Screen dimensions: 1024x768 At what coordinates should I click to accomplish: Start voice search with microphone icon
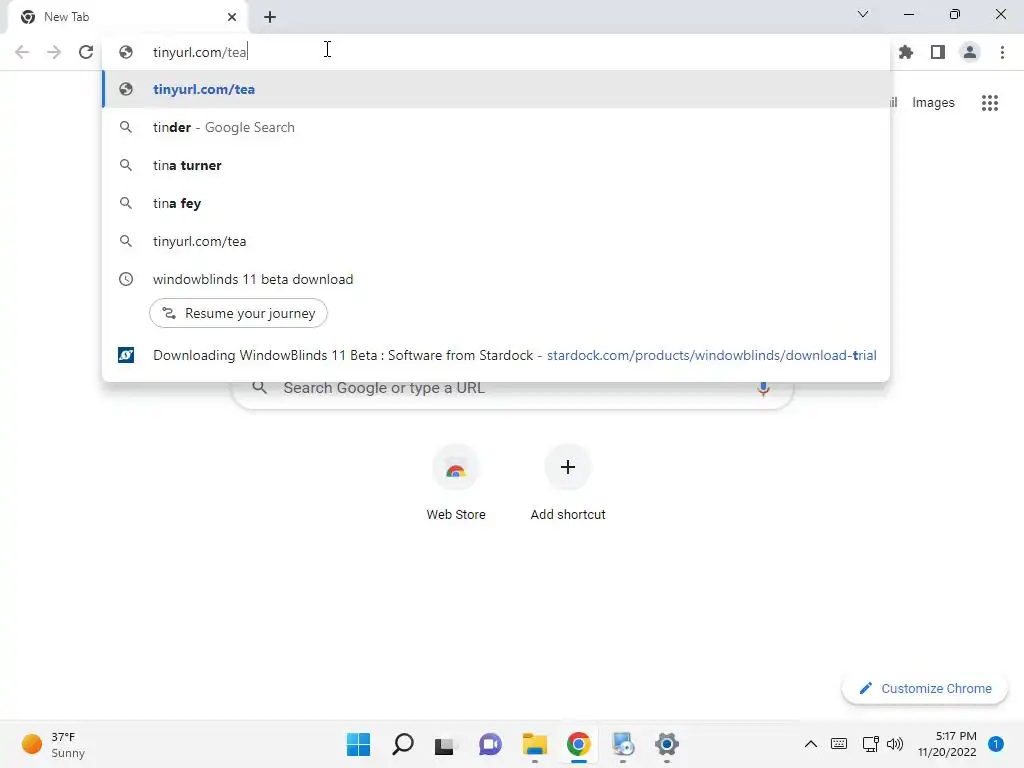(x=763, y=388)
